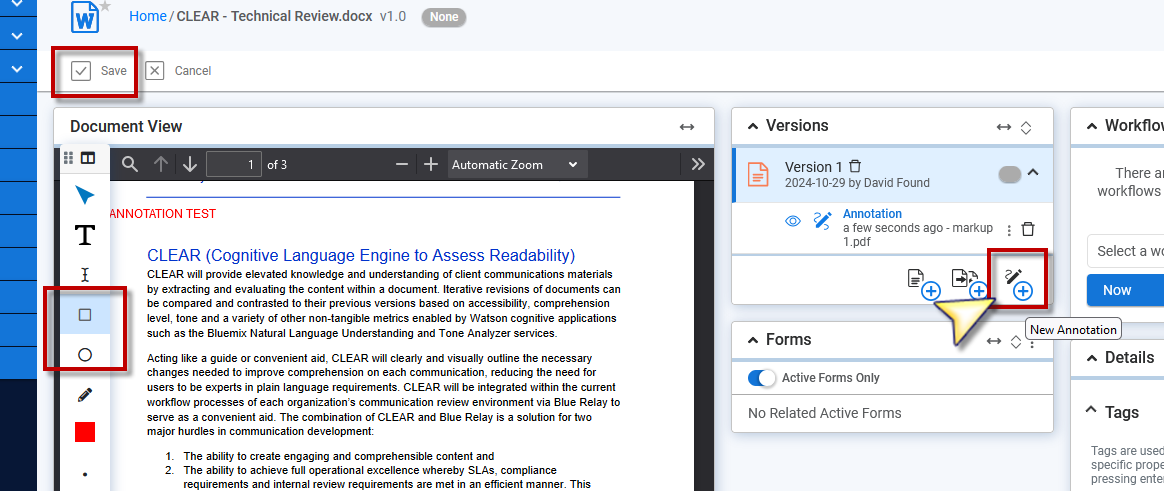Delete the annotation using its trash icon
This screenshot has width=1164, height=491.
[x=1027, y=229]
